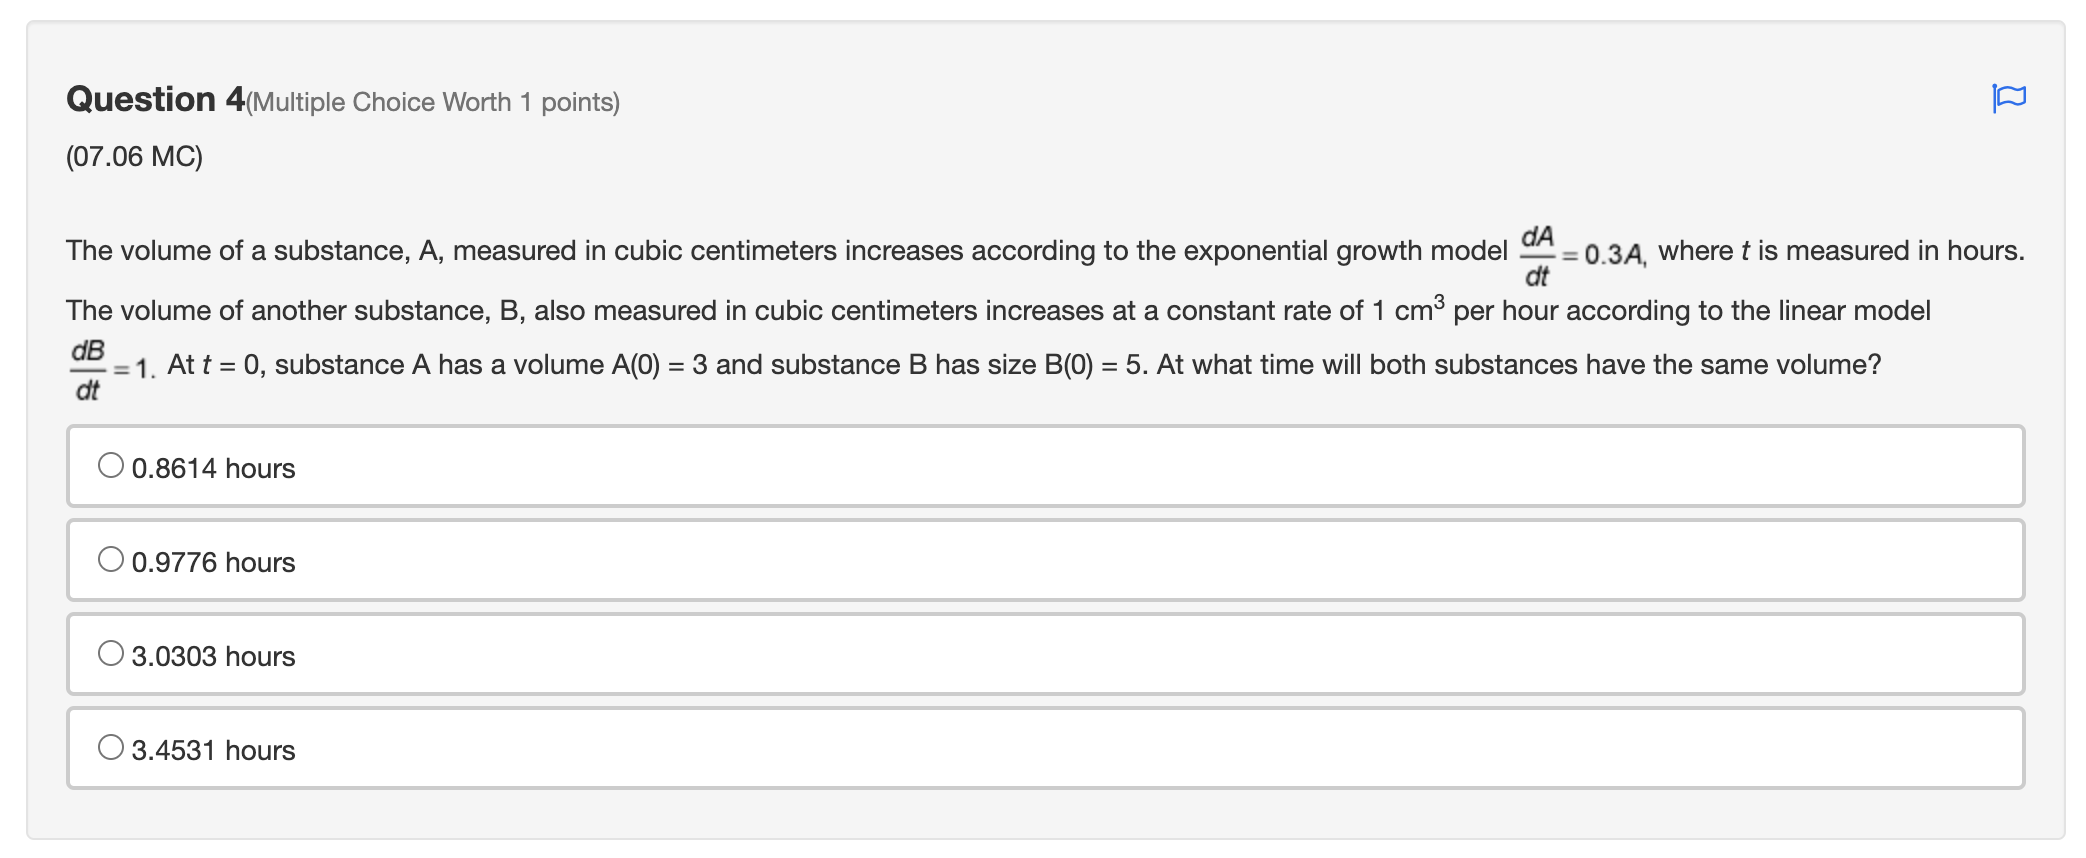Click the (07.06 MC) label
Image resolution: width=2086 pixels, height=858 pixels.
135,157
